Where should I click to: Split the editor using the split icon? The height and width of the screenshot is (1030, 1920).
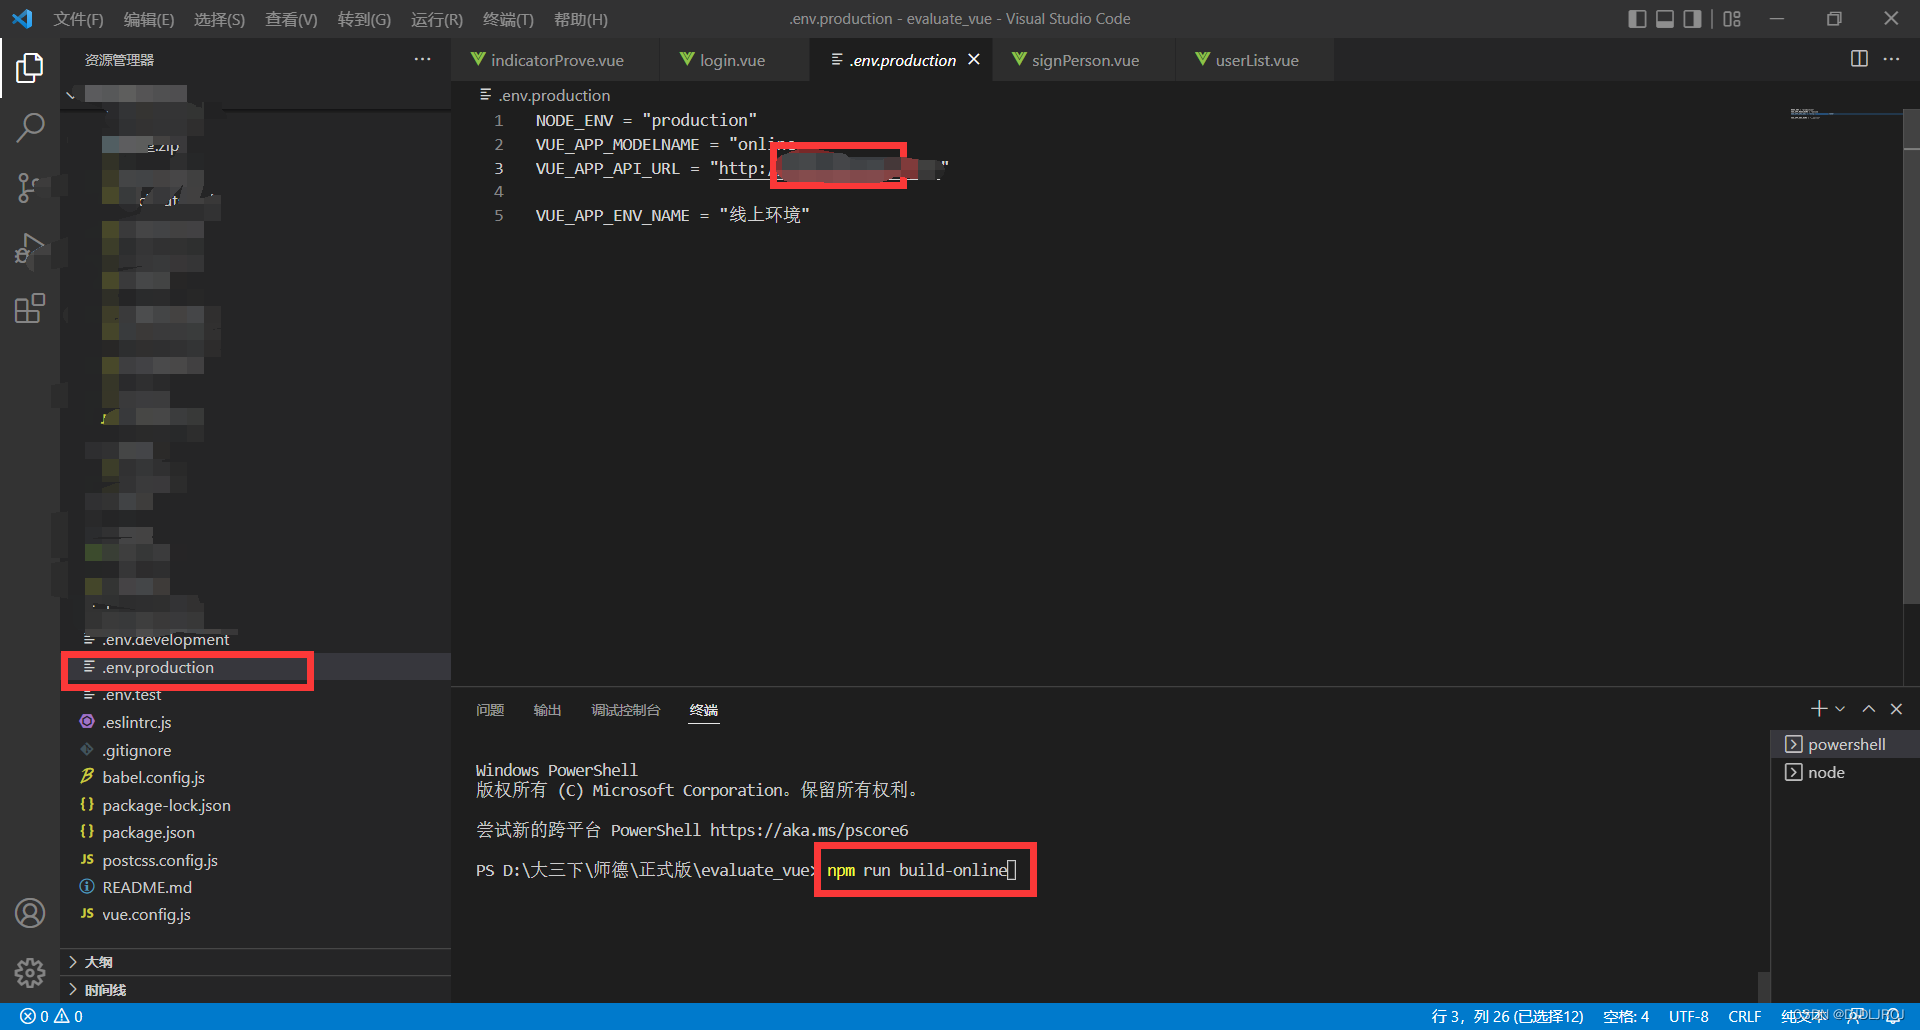point(1859,59)
